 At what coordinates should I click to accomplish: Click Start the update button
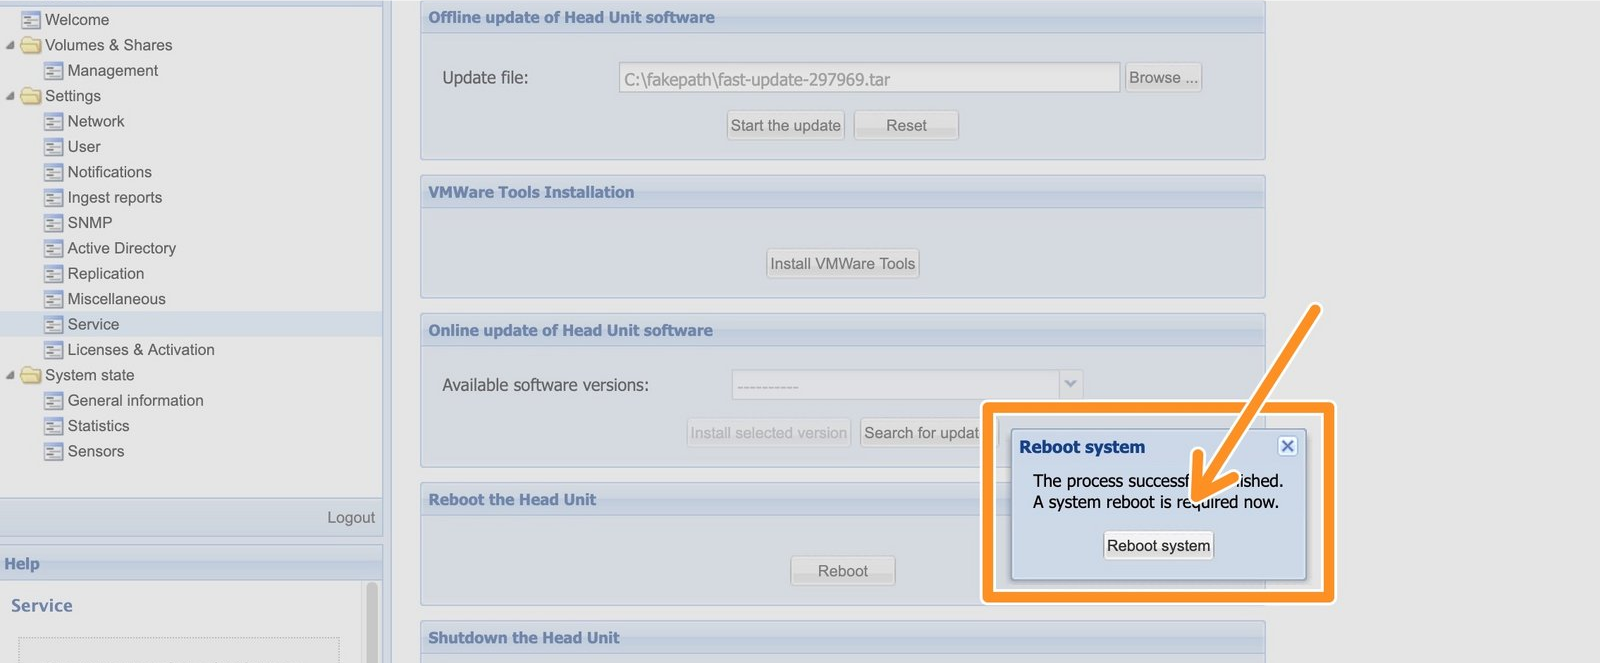pos(785,126)
